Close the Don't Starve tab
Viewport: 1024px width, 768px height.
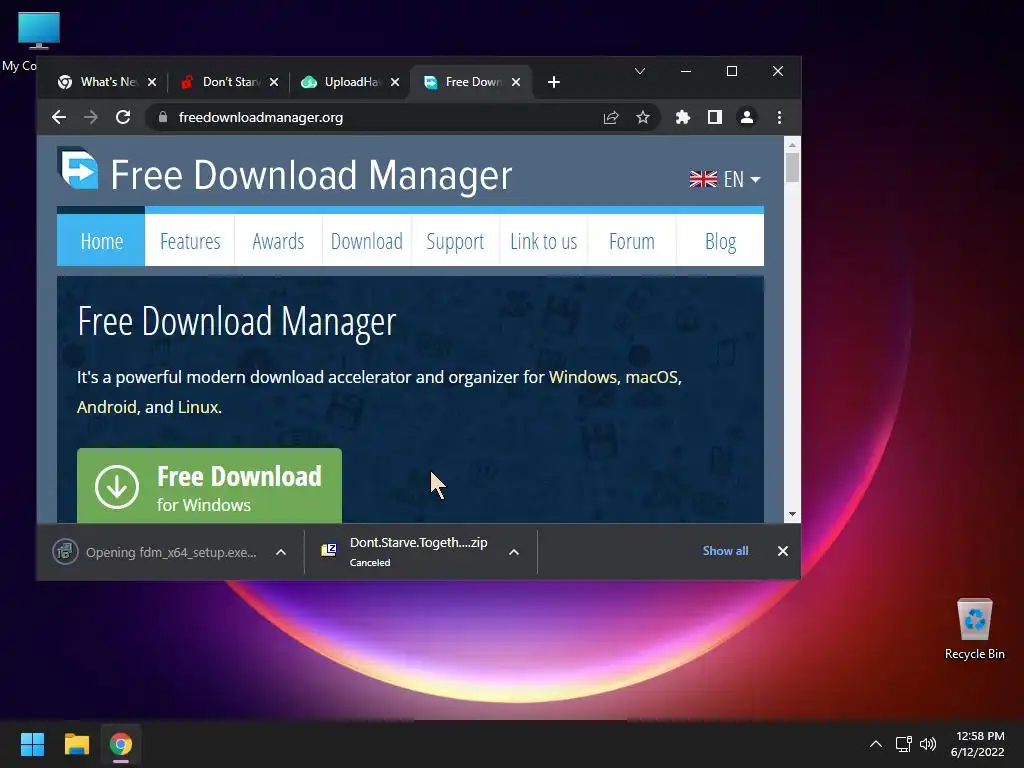[x=274, y=82]
